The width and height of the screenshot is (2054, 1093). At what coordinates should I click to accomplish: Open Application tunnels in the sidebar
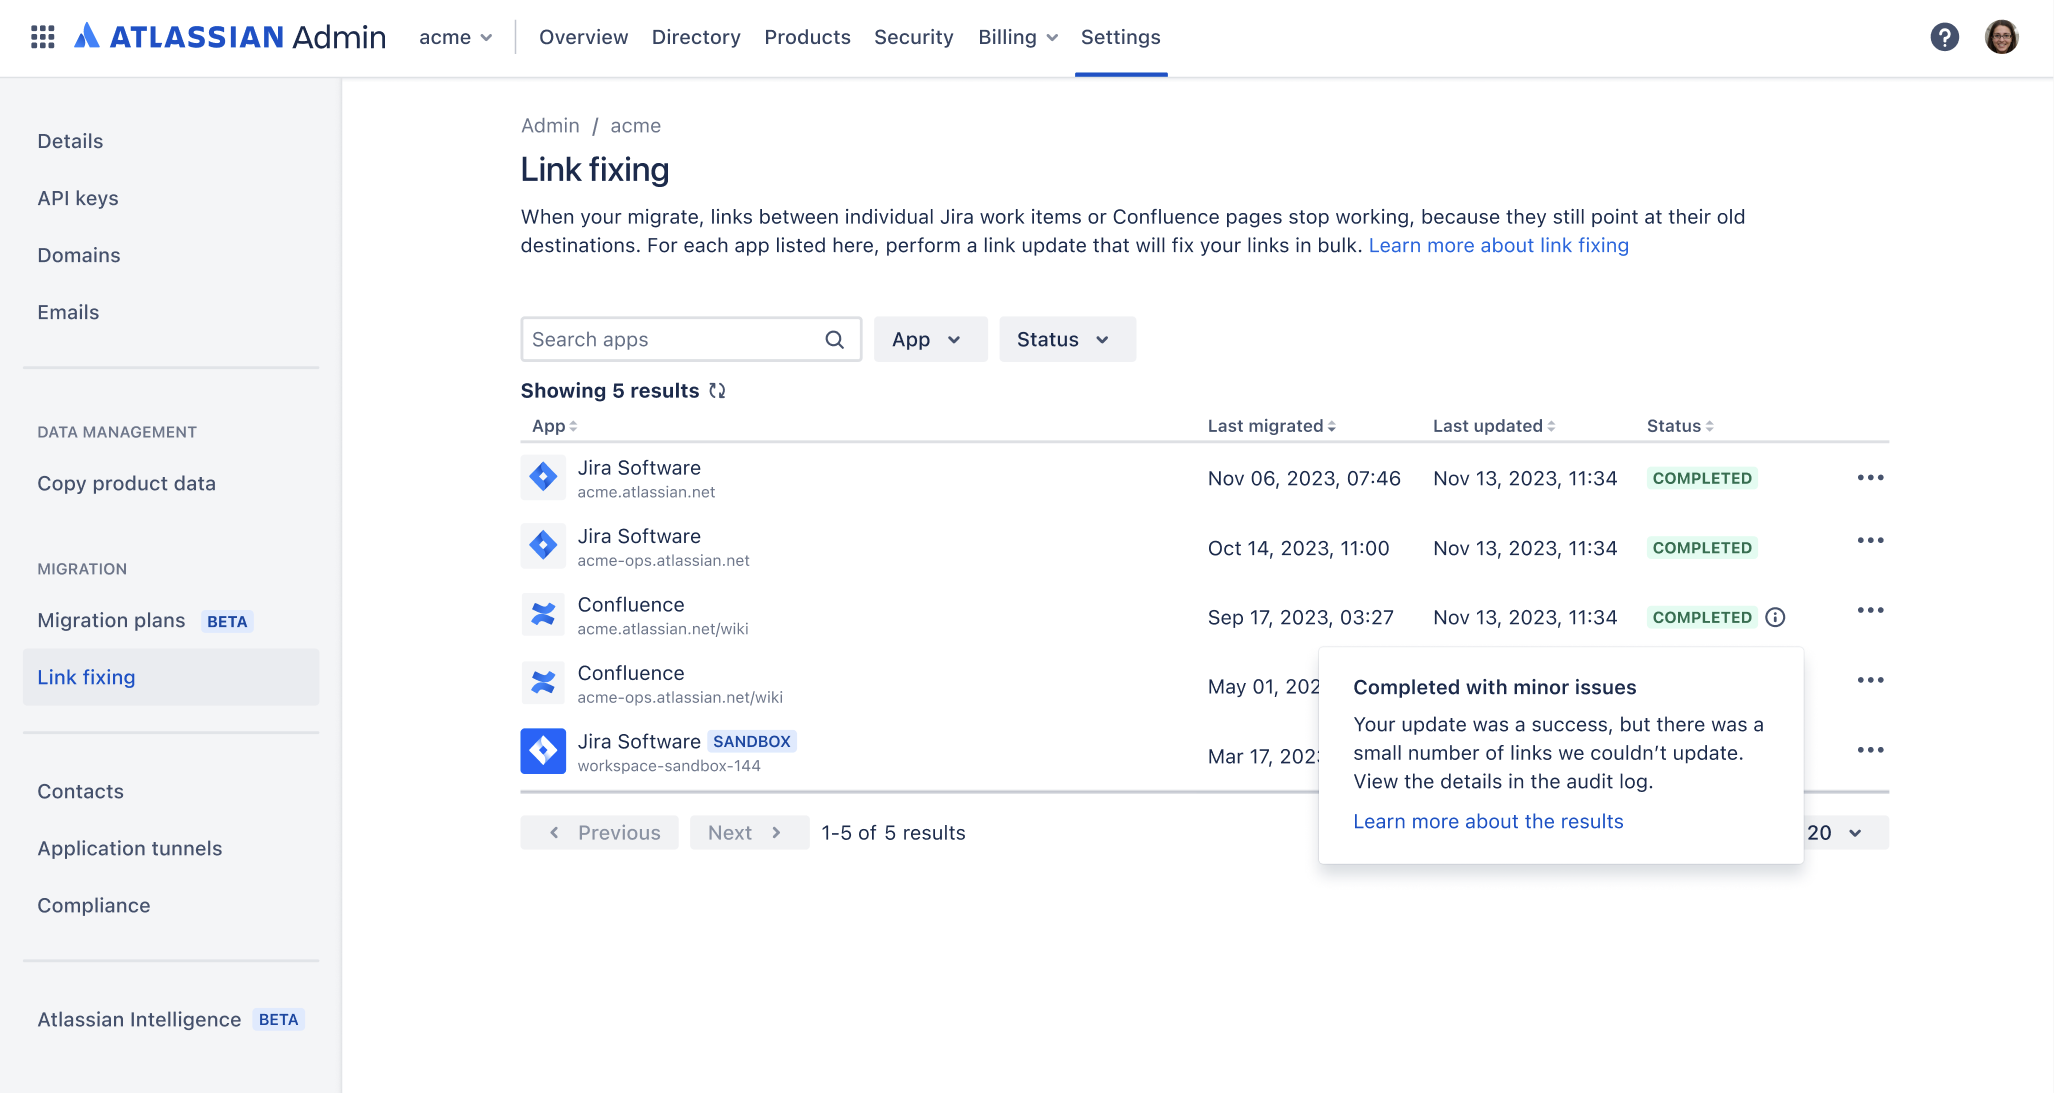(x=129, y=848)
